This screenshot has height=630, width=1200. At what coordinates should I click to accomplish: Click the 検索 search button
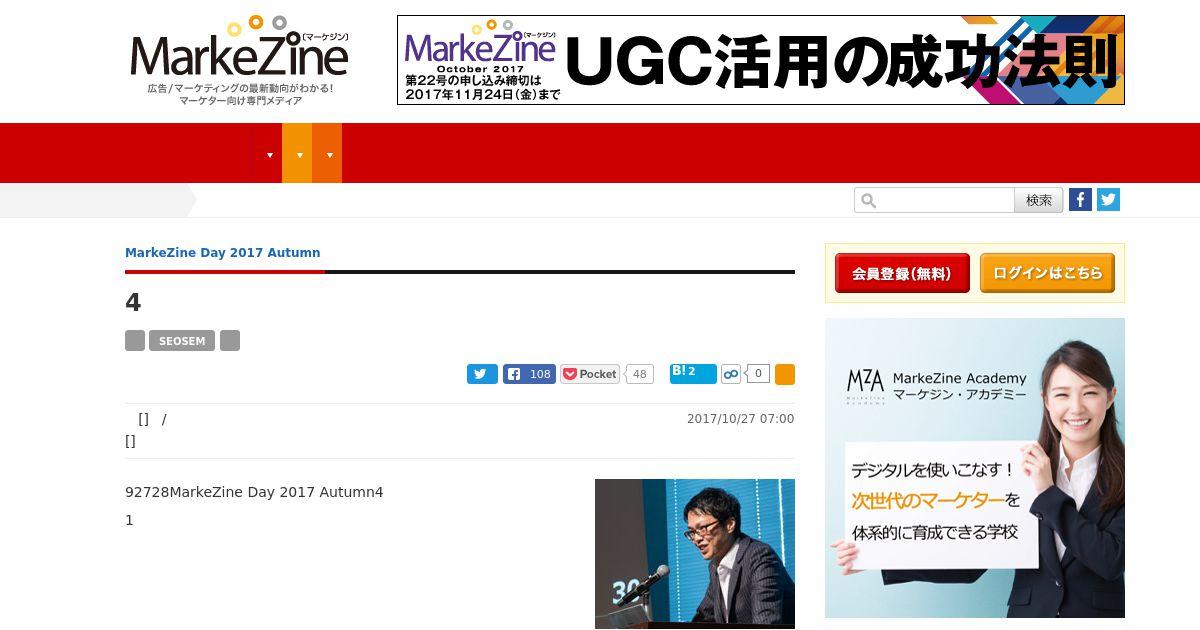coord(1038,200)
